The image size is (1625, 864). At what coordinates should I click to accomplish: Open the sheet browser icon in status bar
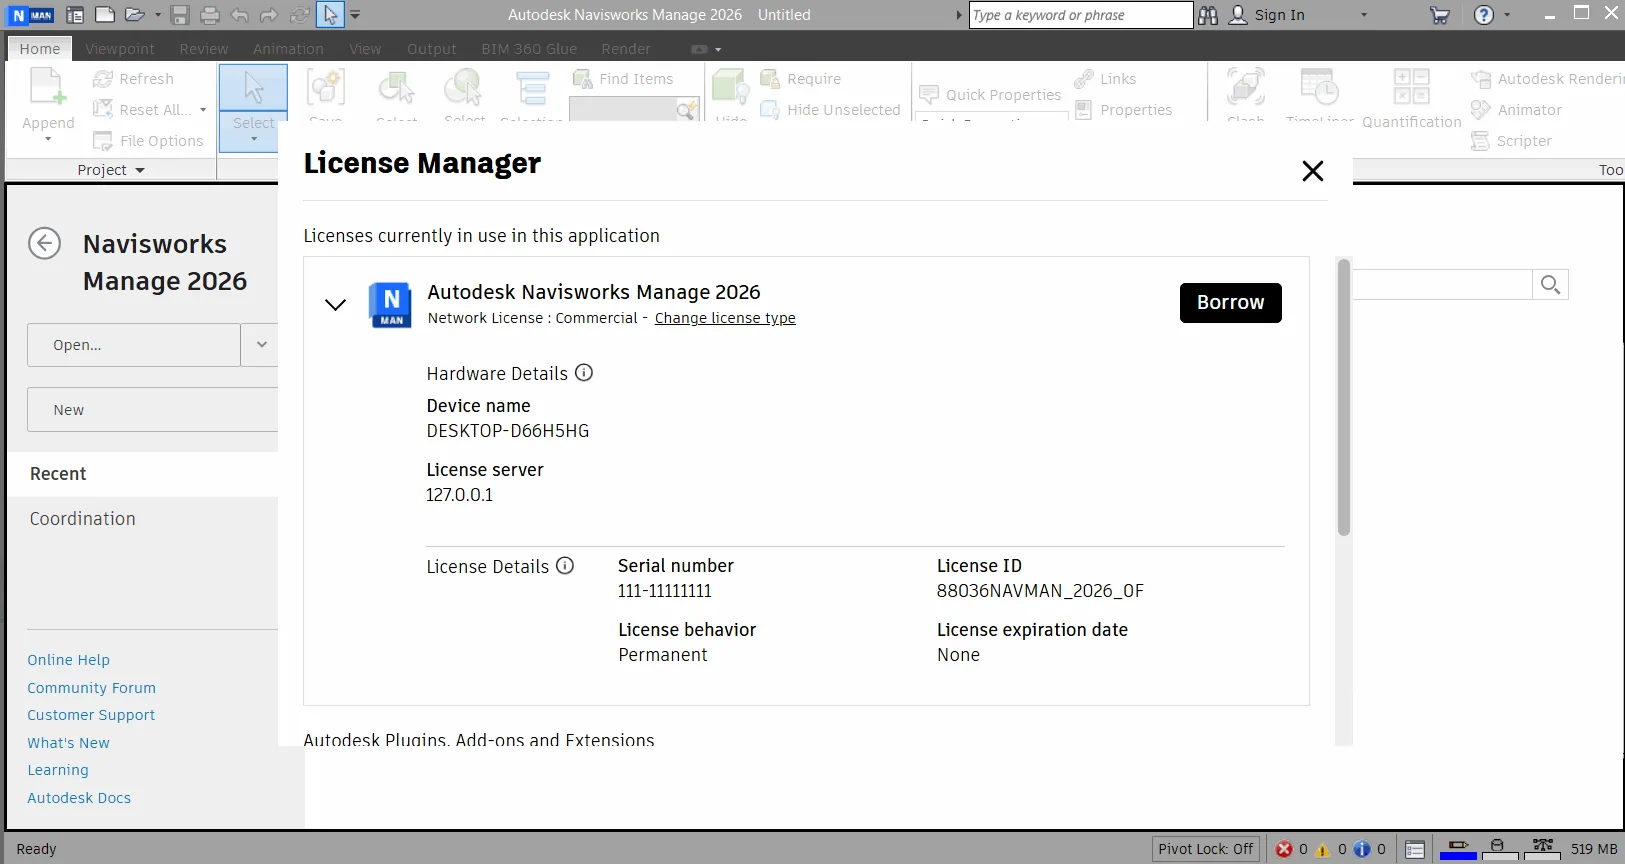click(x=1415, y=849)
